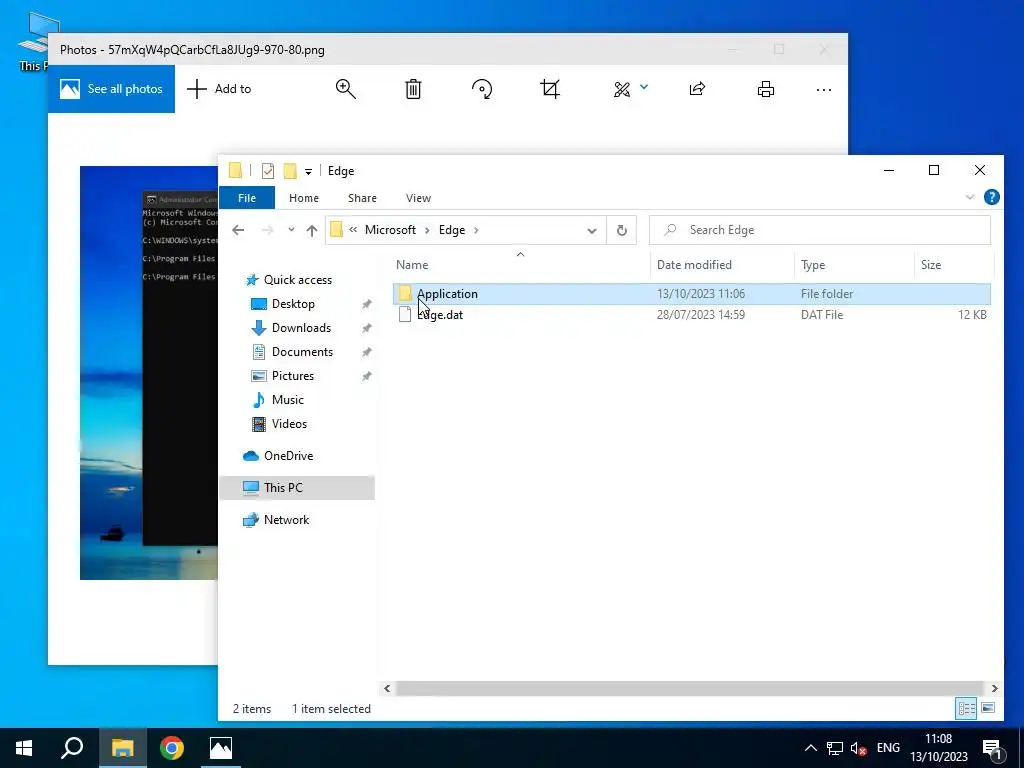Click Photos app taskbar icon
The image size is (1024, 768).
[x=221, y=748]
